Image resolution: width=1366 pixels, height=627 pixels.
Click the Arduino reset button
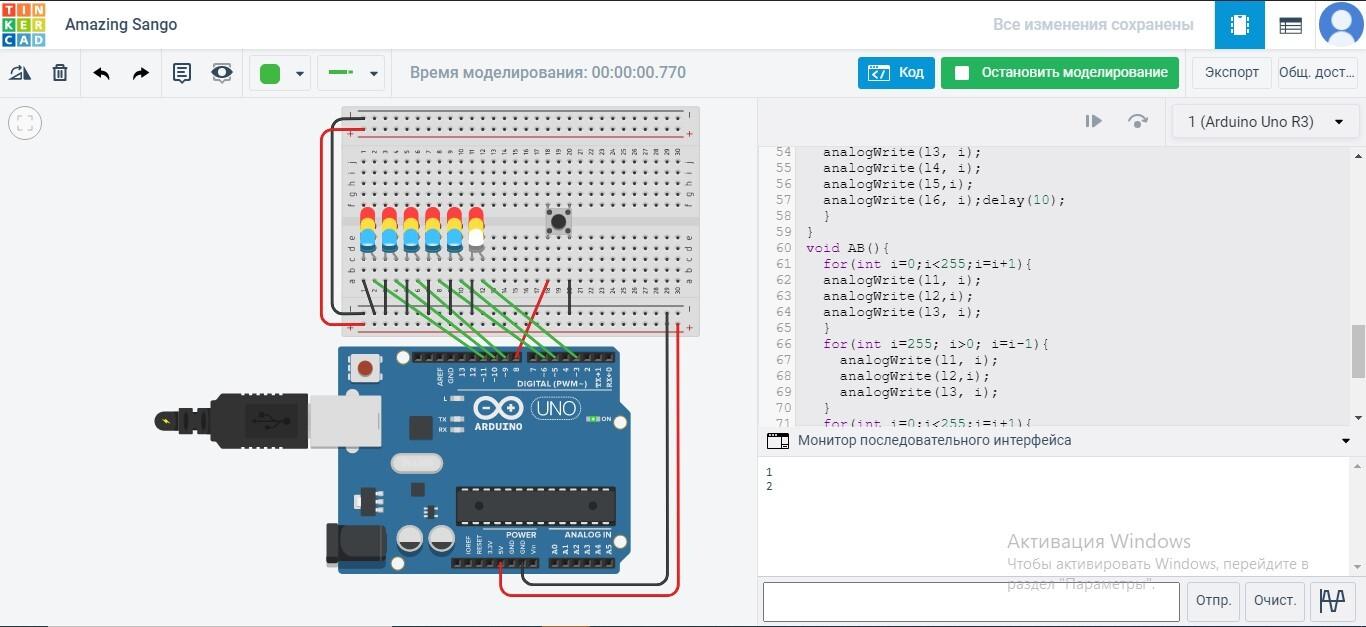coord(365,369)
